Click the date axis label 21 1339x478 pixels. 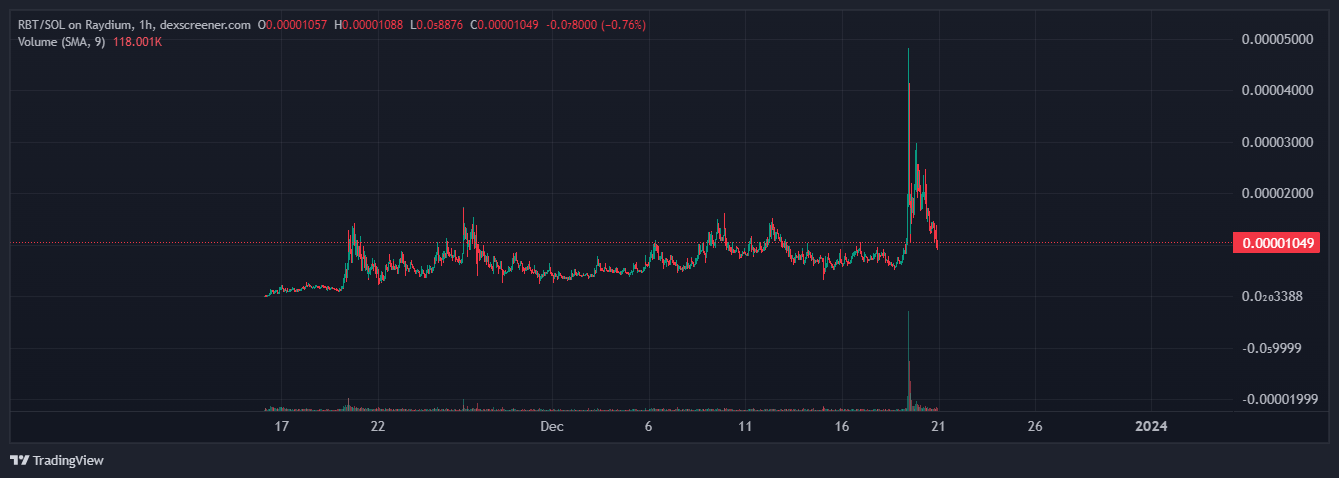point(938,427)
